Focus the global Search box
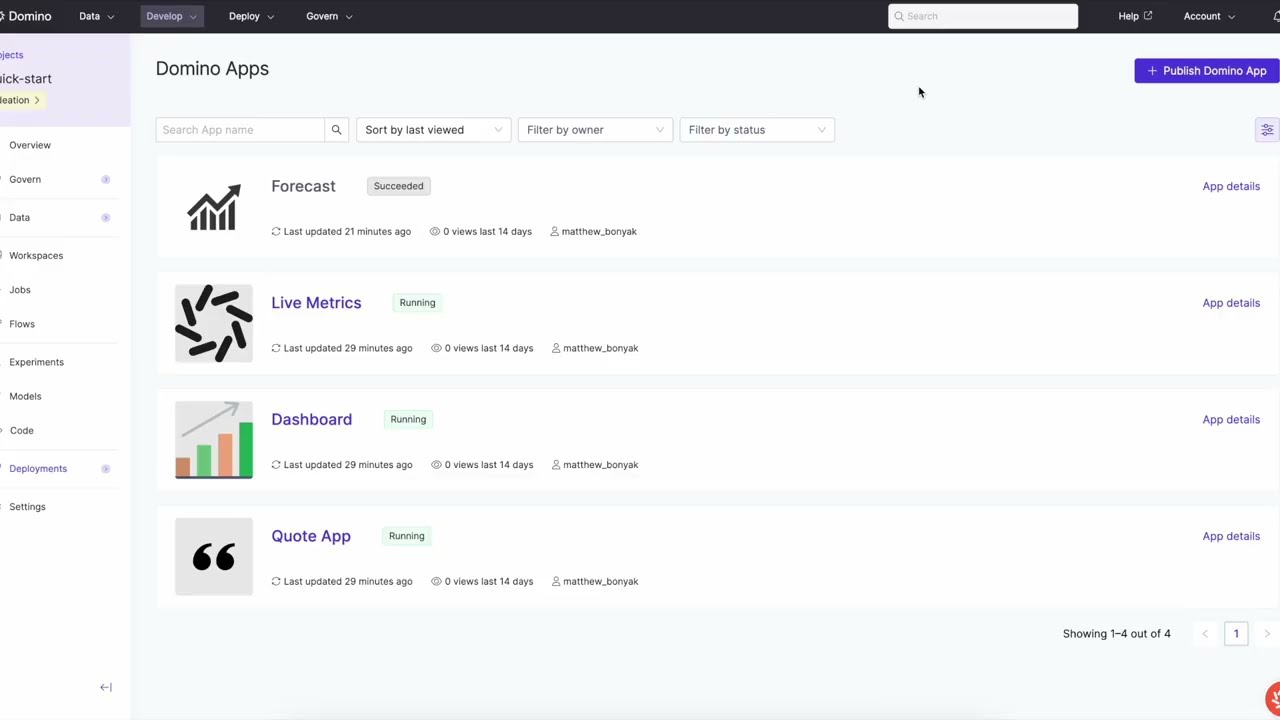The image size is (1280, 720). tap(983, 16)
